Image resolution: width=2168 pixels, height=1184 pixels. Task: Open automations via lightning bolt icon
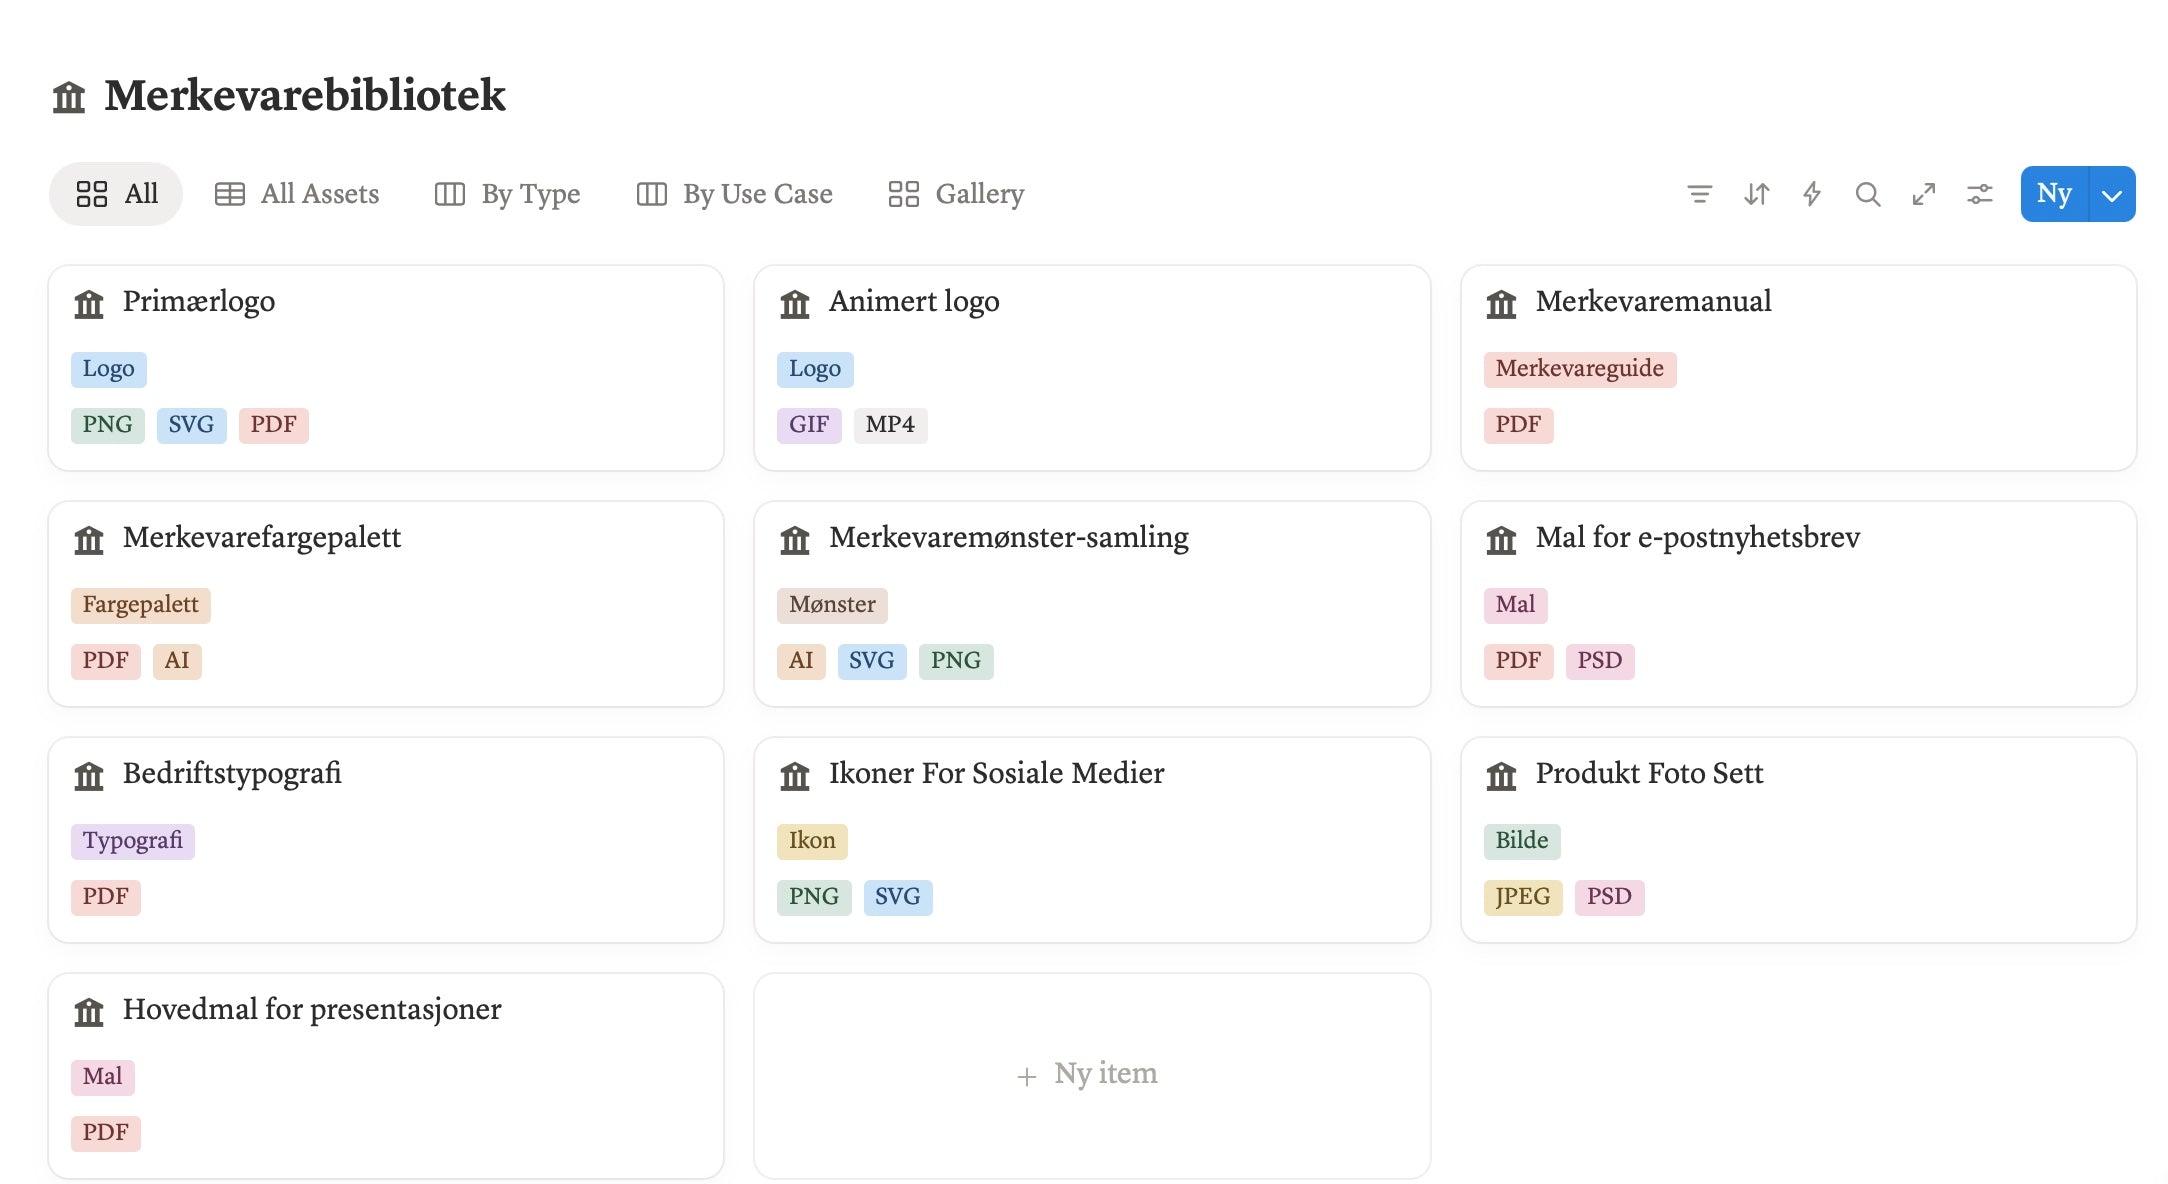(1811, 194)
